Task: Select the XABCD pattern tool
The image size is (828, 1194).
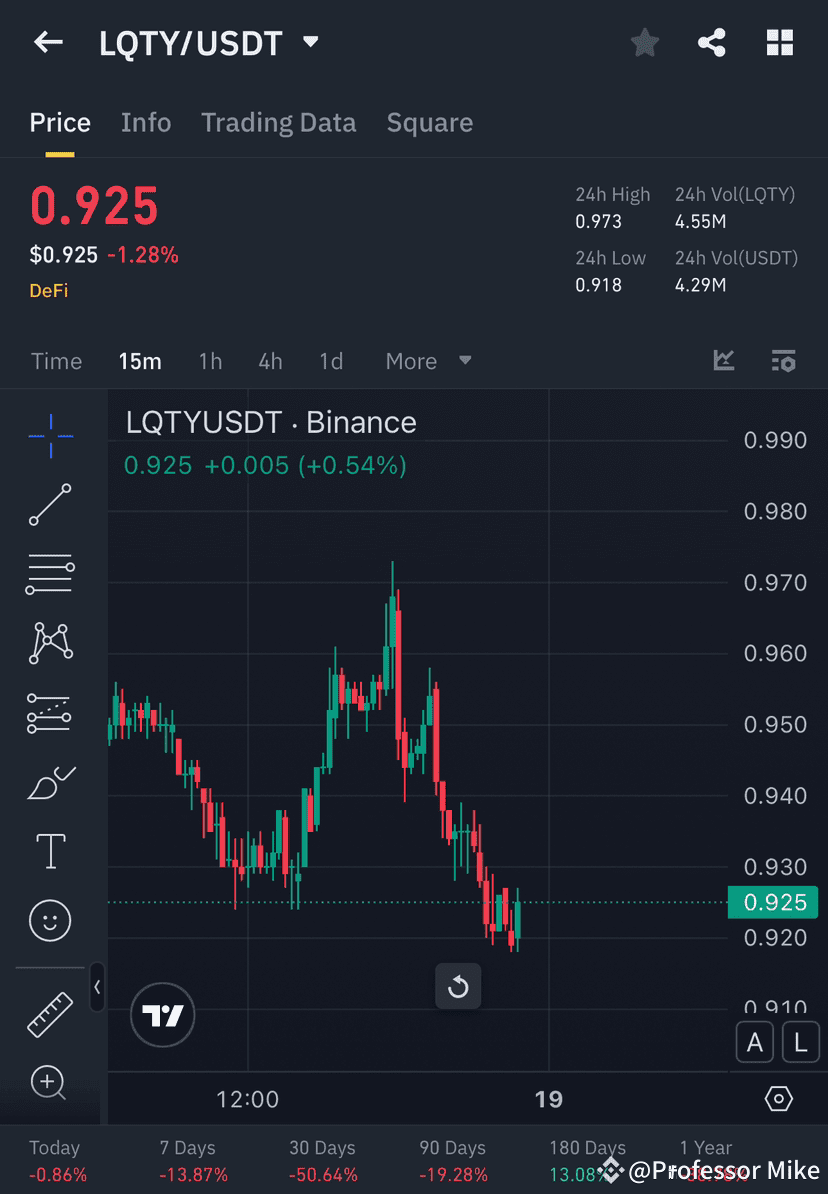Action: click(x=50, y=643)
